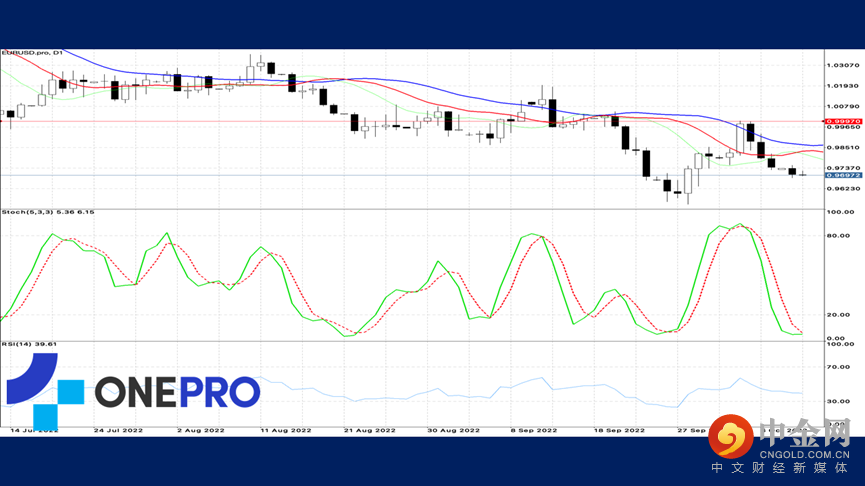Screen dimensions: 865x486
Task: Click the RSI(14) 39.61 indicator label
Action: coord(29,344)
